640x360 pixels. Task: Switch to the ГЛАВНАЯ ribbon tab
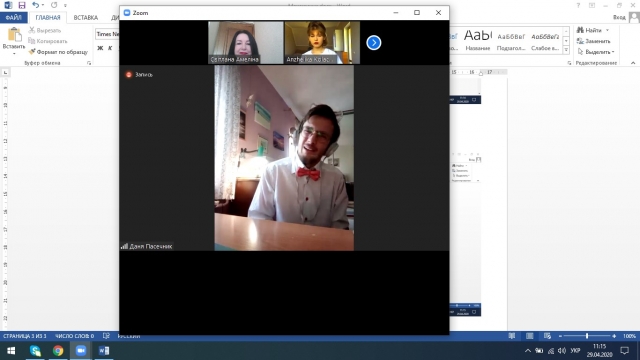click(x=48, y=18)
